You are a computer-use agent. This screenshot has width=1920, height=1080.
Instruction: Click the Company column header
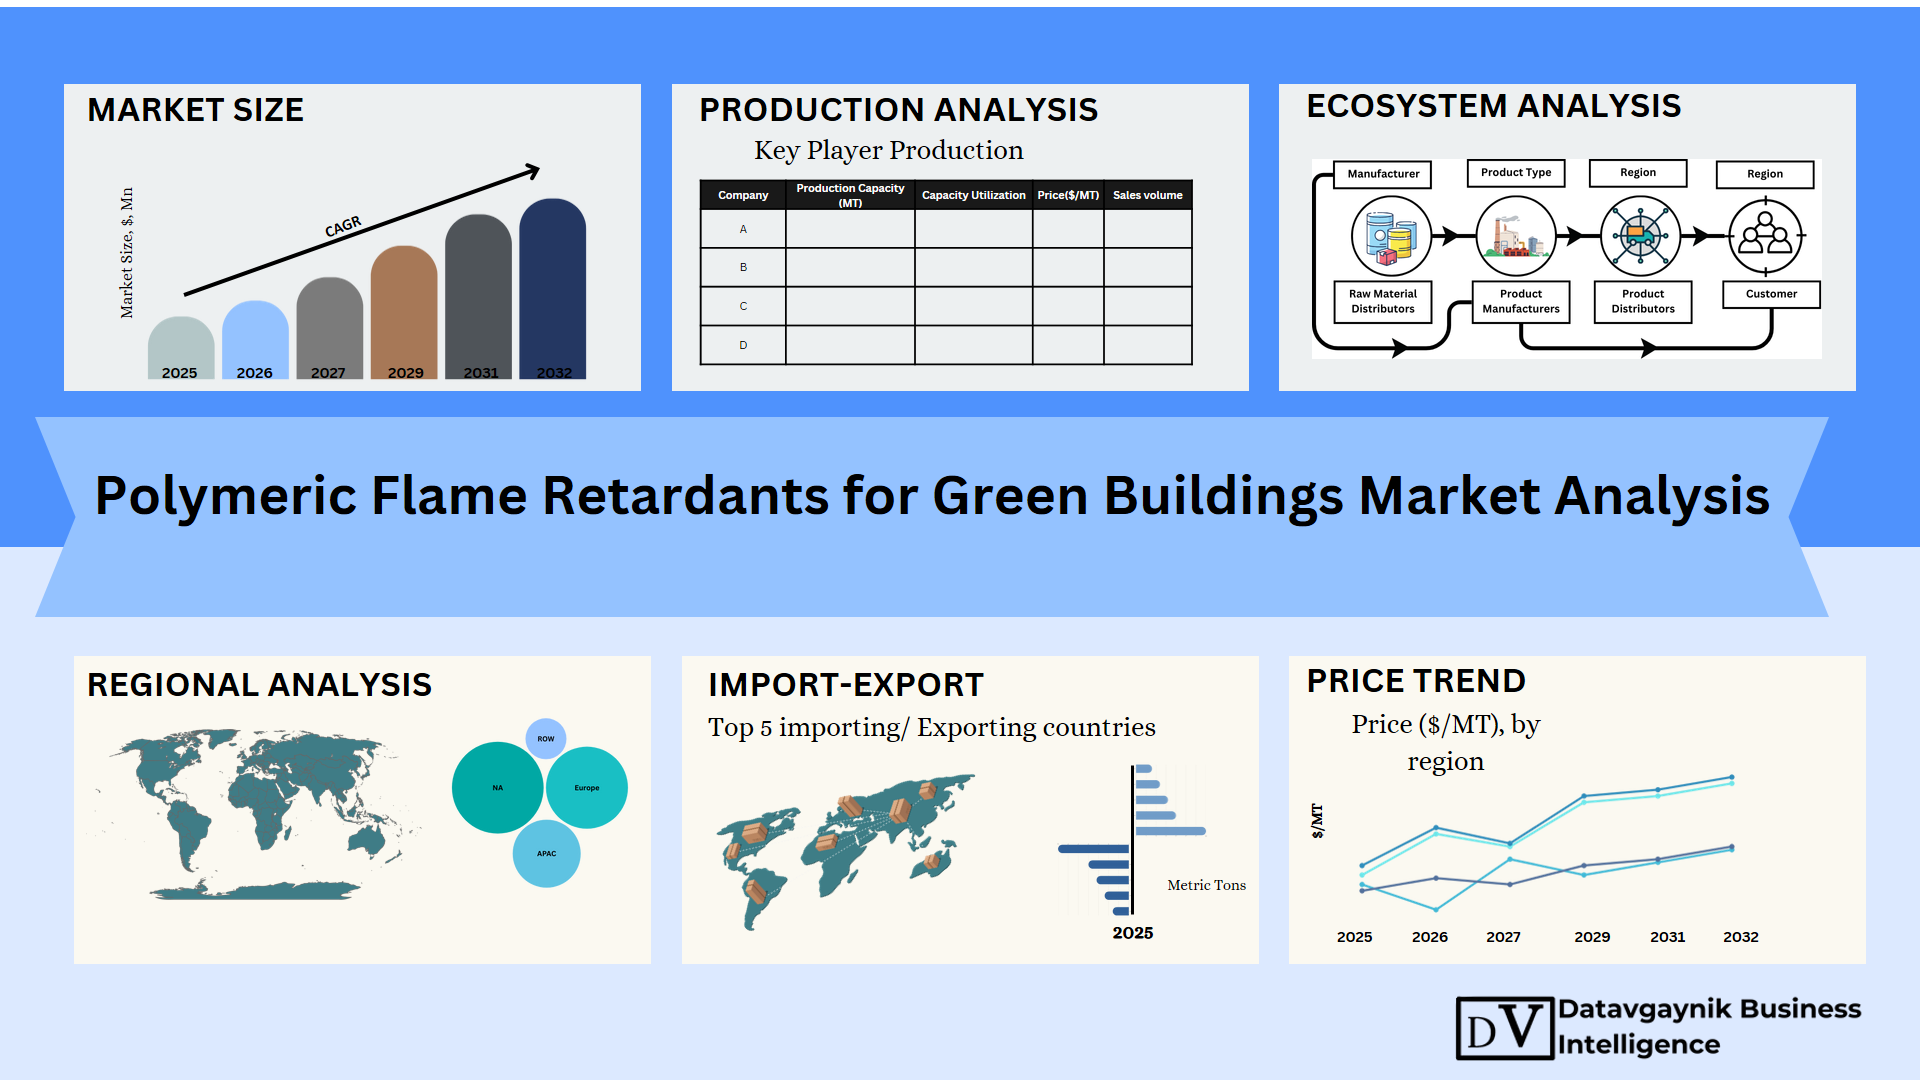[x=743, y=195]
